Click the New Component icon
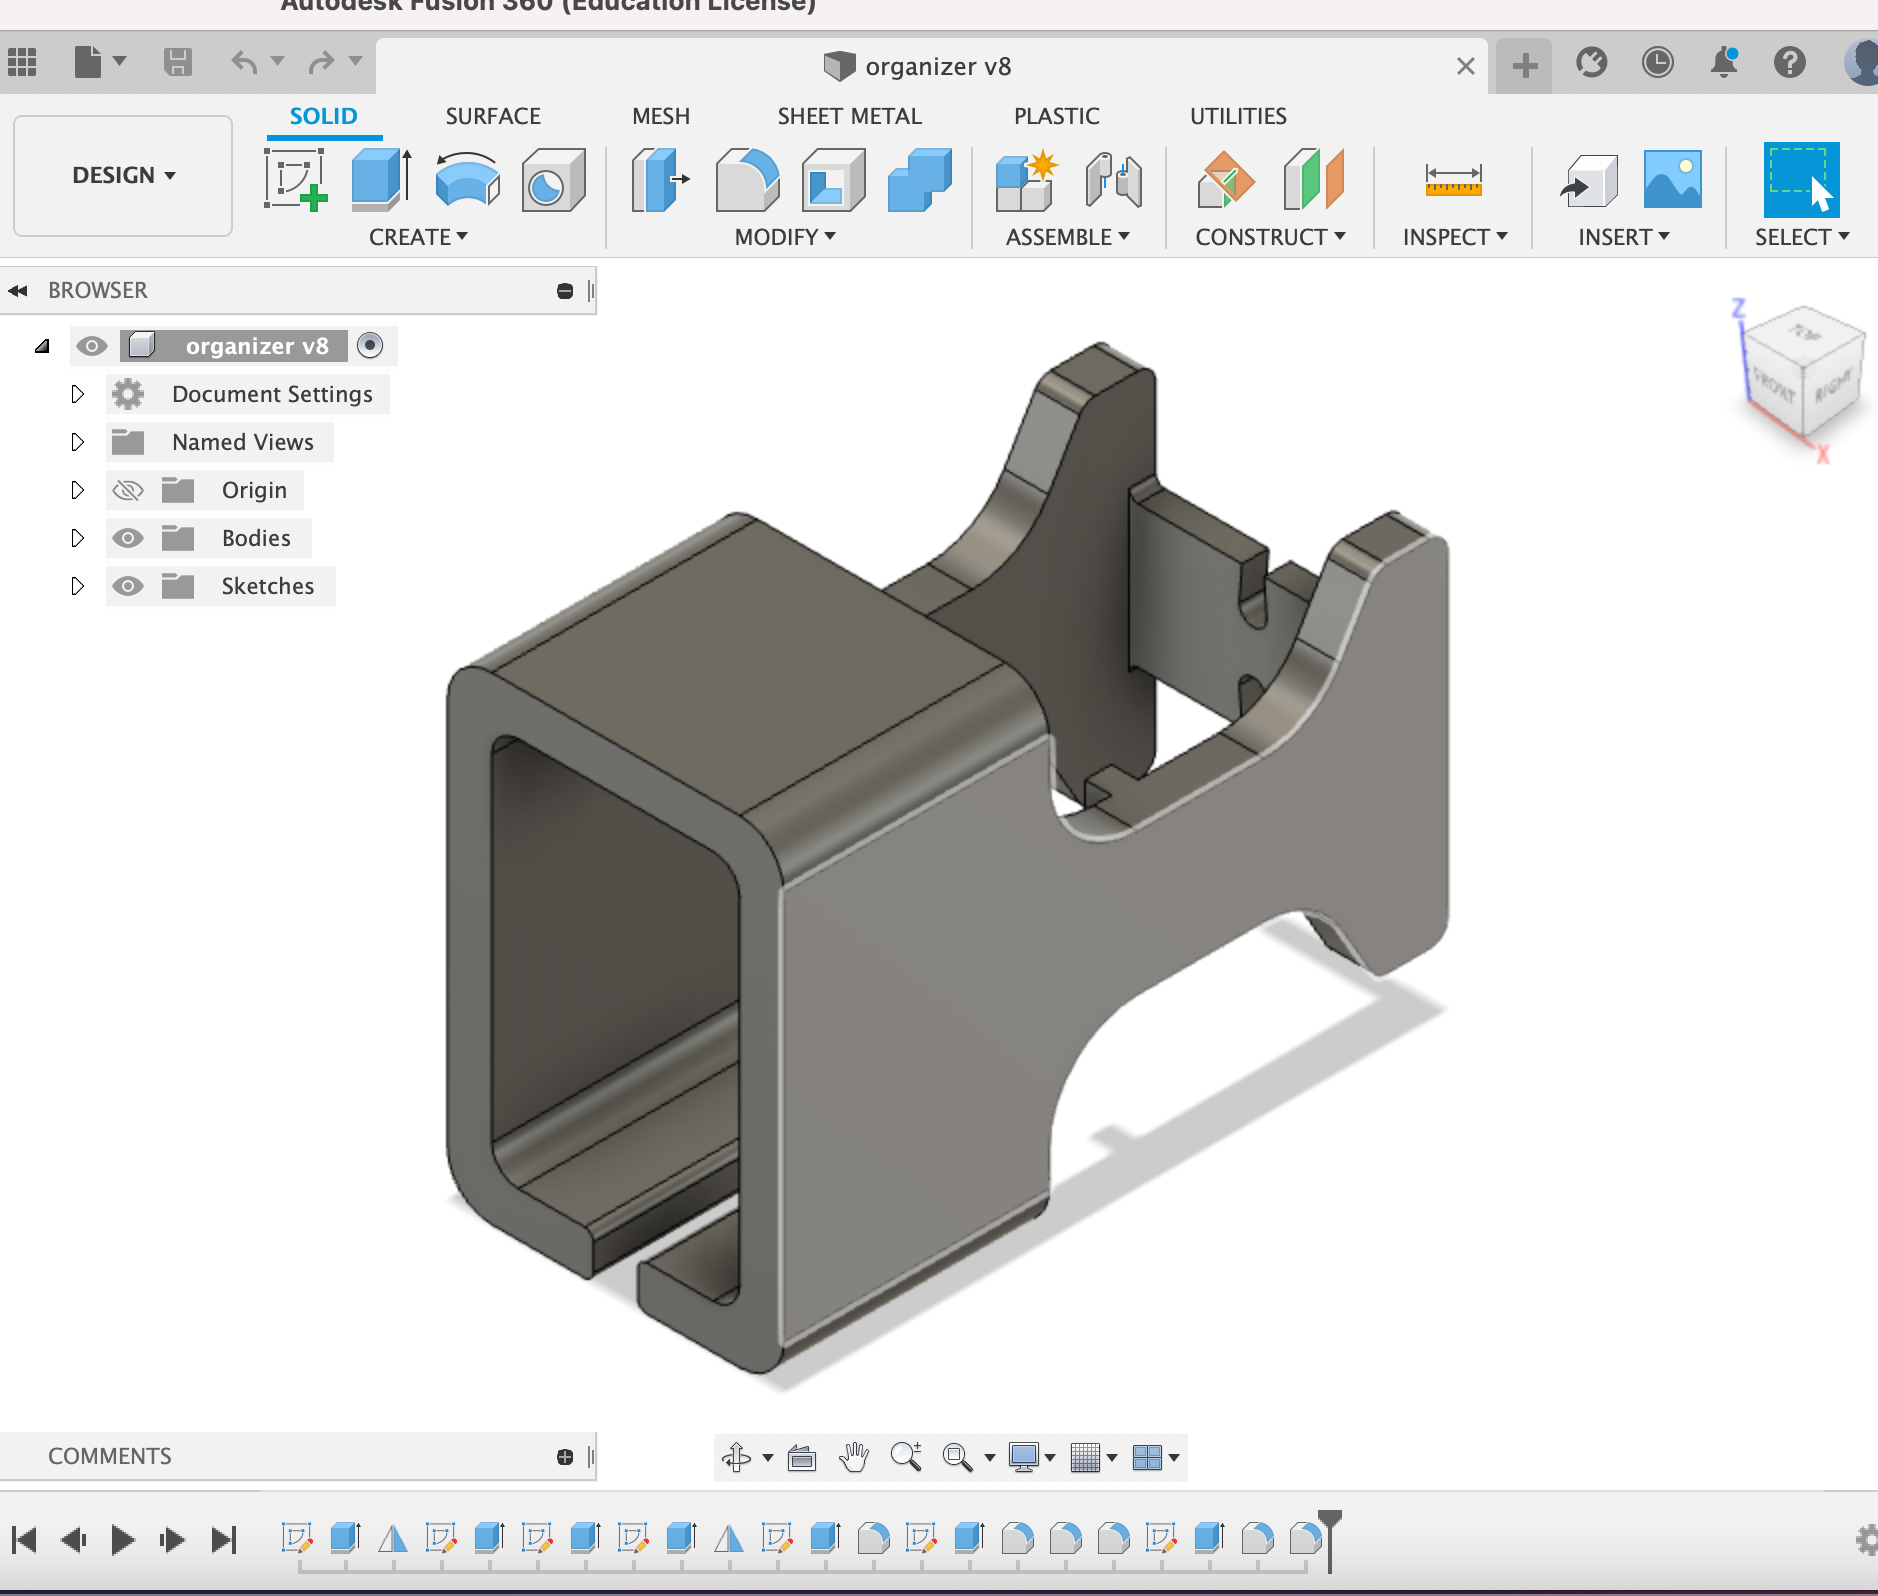This screenshot has width=1878, height=1596. [1026, 180]
